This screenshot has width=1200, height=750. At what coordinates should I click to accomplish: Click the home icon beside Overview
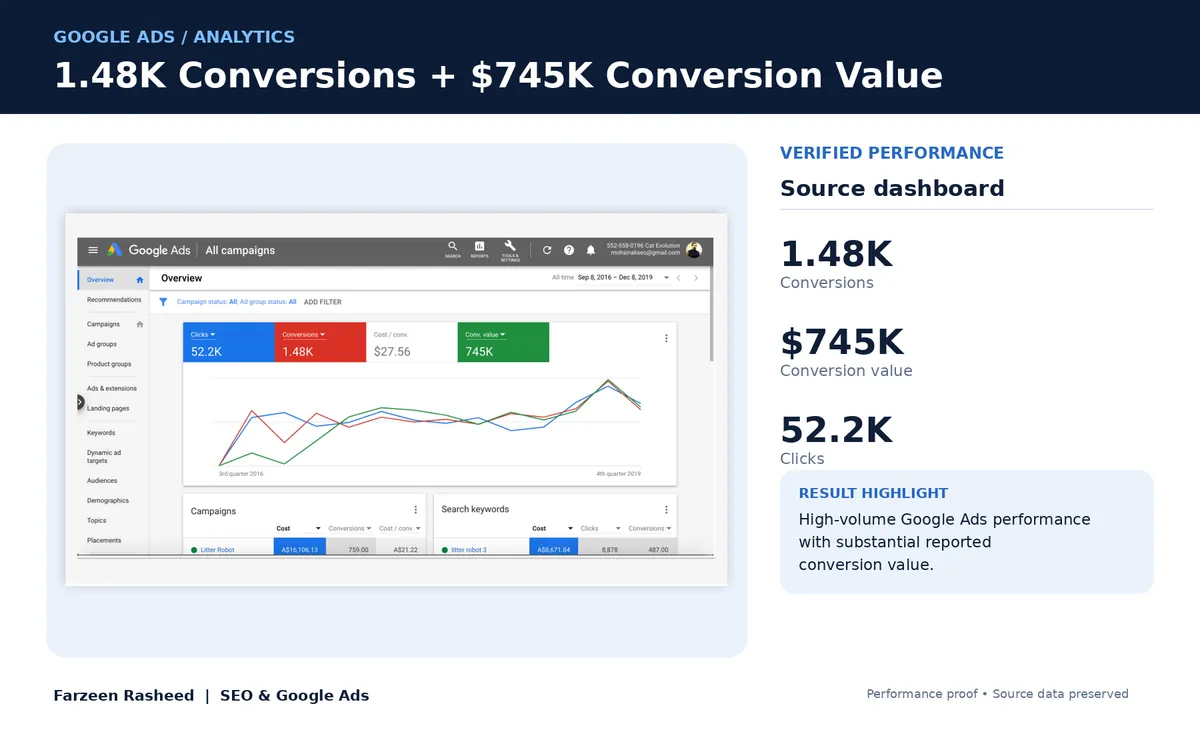(x=140, y=280)
